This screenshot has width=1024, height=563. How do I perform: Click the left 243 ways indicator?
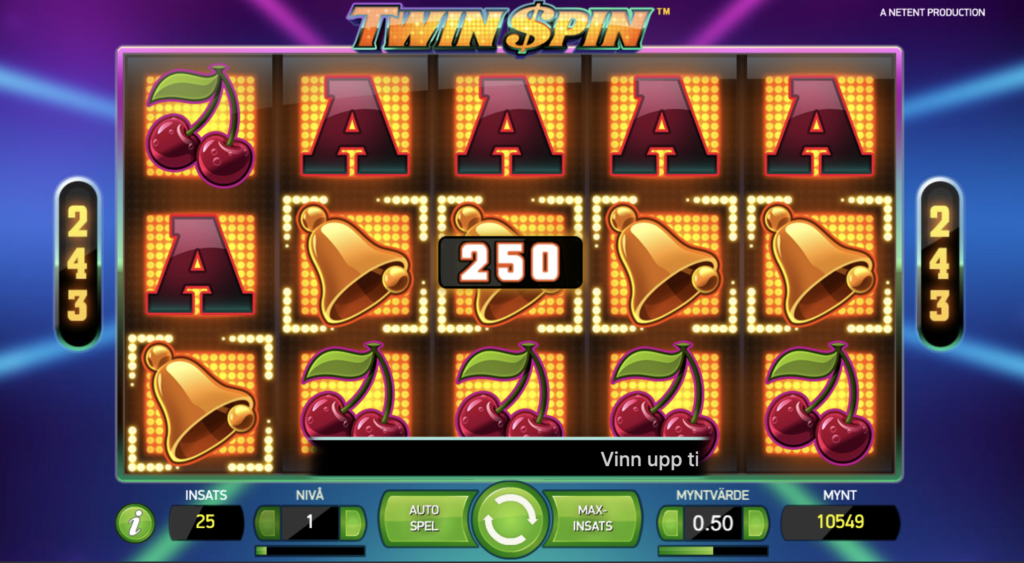point(78,263)
